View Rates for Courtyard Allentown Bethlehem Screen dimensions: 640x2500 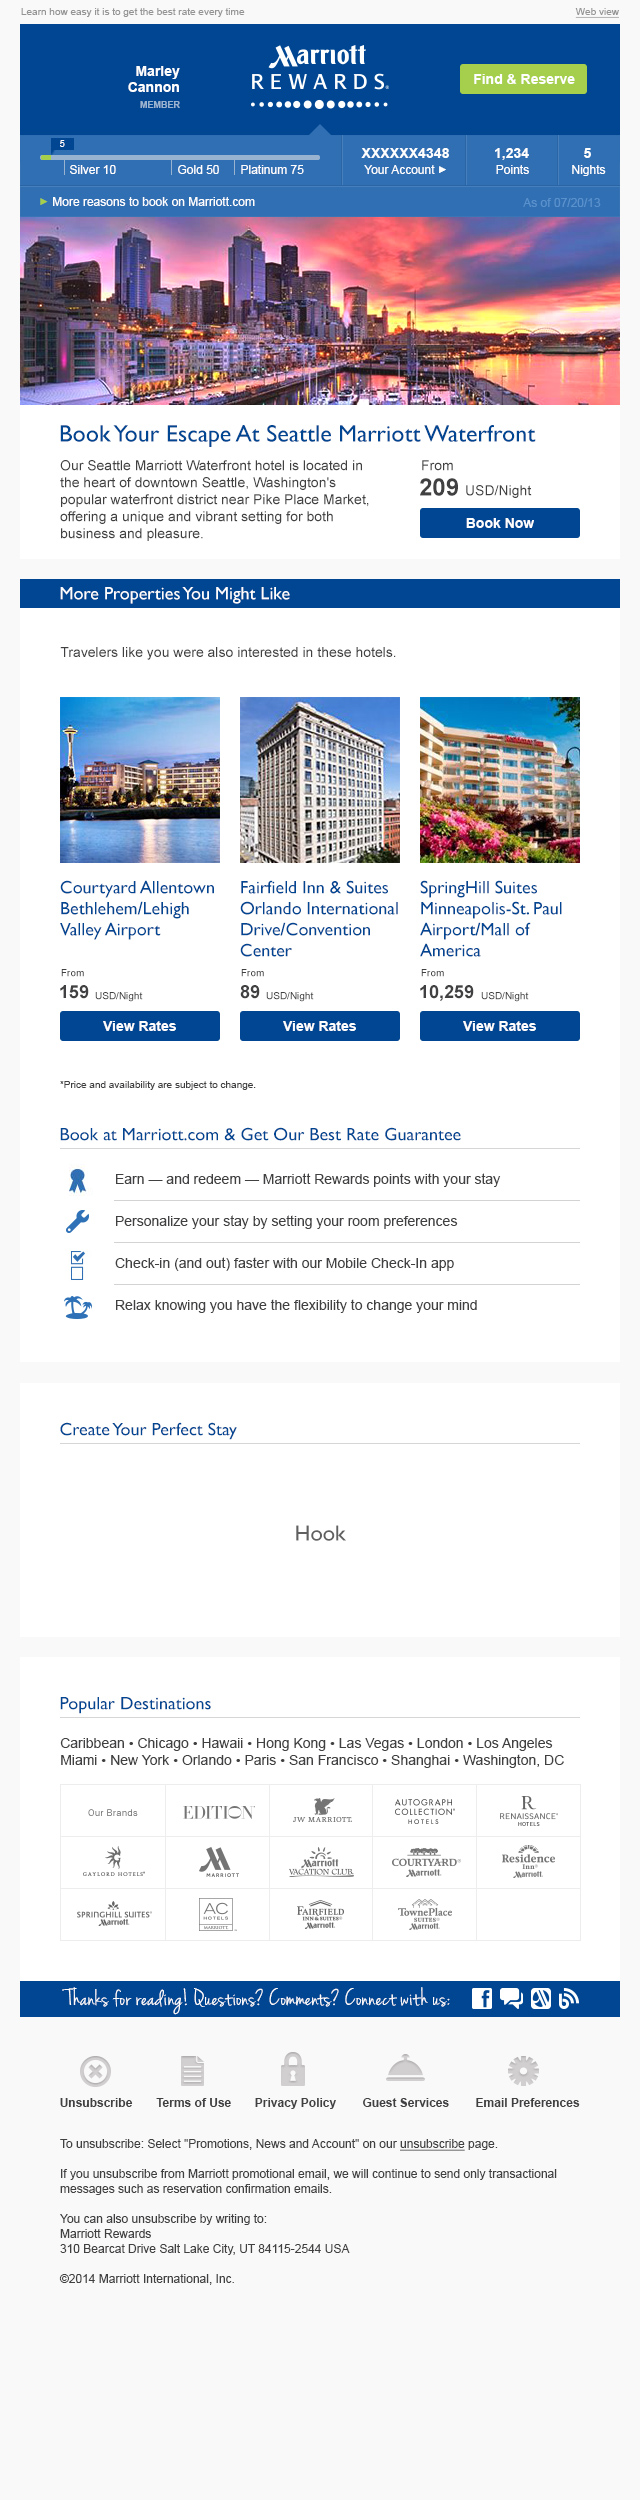pos(140,1026)
